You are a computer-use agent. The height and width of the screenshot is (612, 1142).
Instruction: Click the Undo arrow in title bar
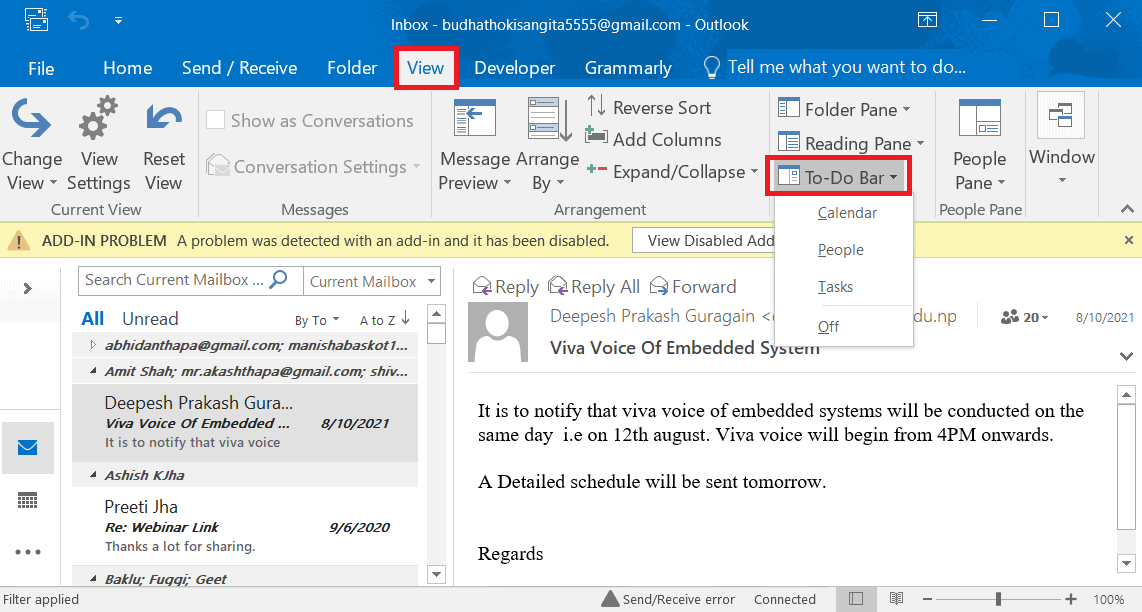[x=78, y=20]
